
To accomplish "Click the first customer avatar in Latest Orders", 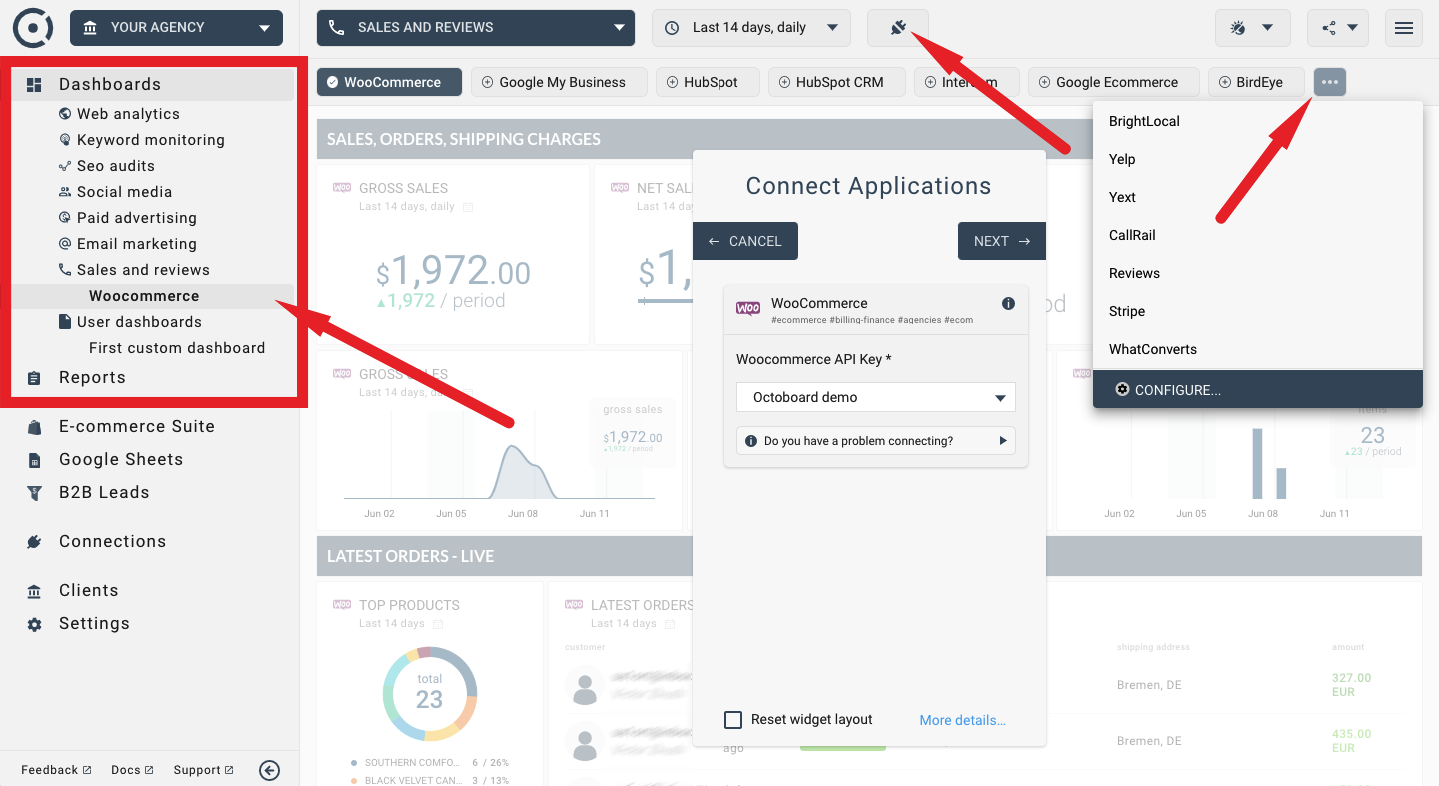I will point(584,686).
